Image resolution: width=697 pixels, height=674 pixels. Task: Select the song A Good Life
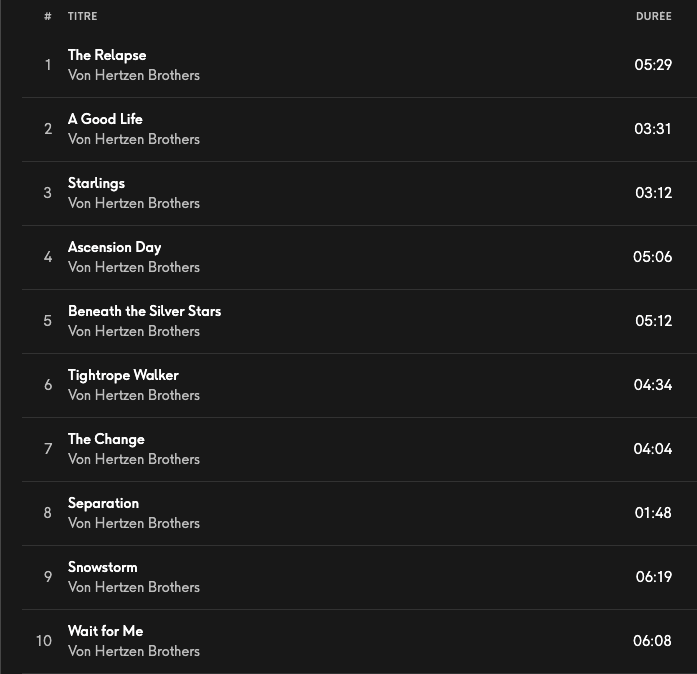click(x=105, y=119)
